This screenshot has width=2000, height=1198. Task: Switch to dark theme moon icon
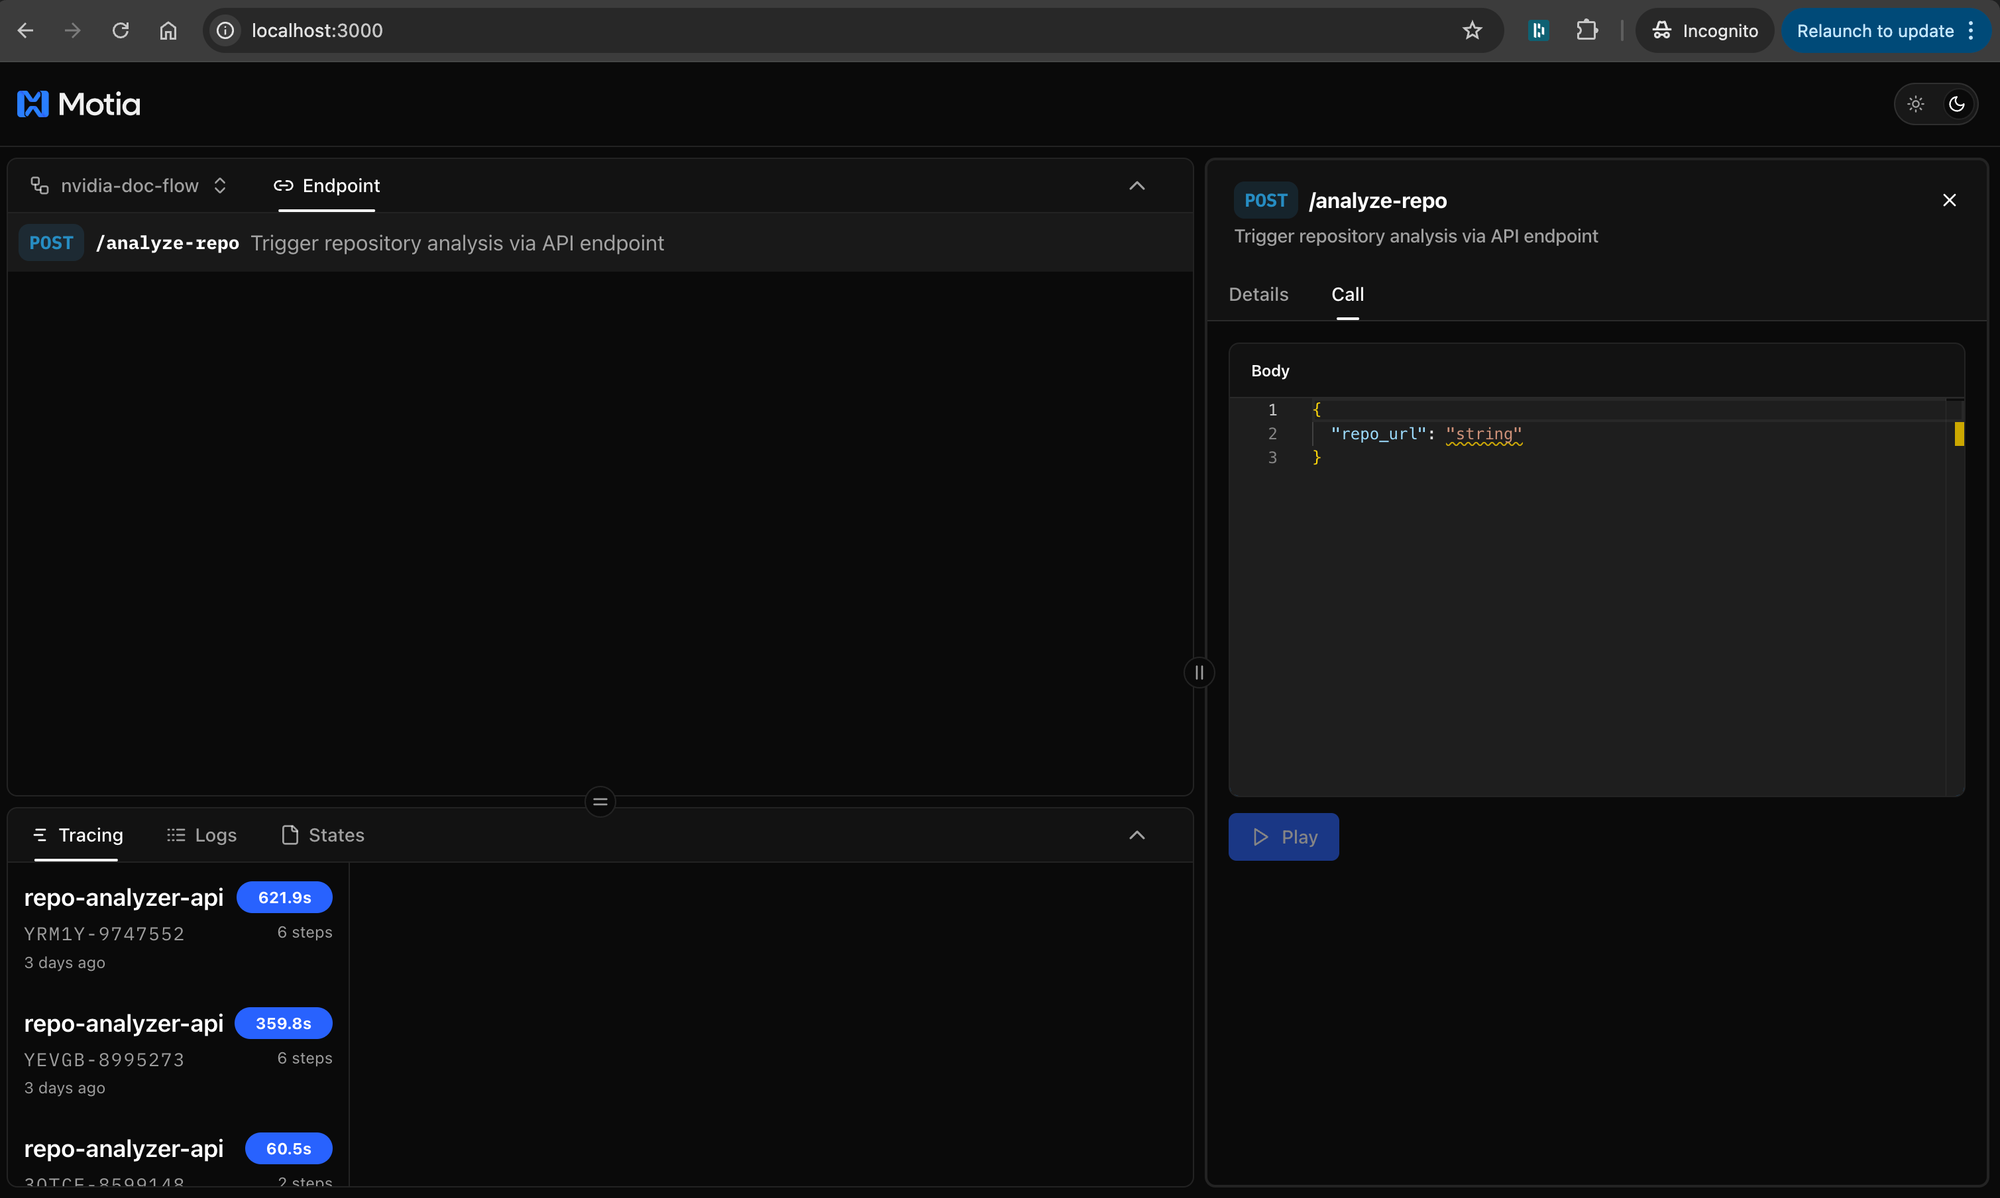1957,104
